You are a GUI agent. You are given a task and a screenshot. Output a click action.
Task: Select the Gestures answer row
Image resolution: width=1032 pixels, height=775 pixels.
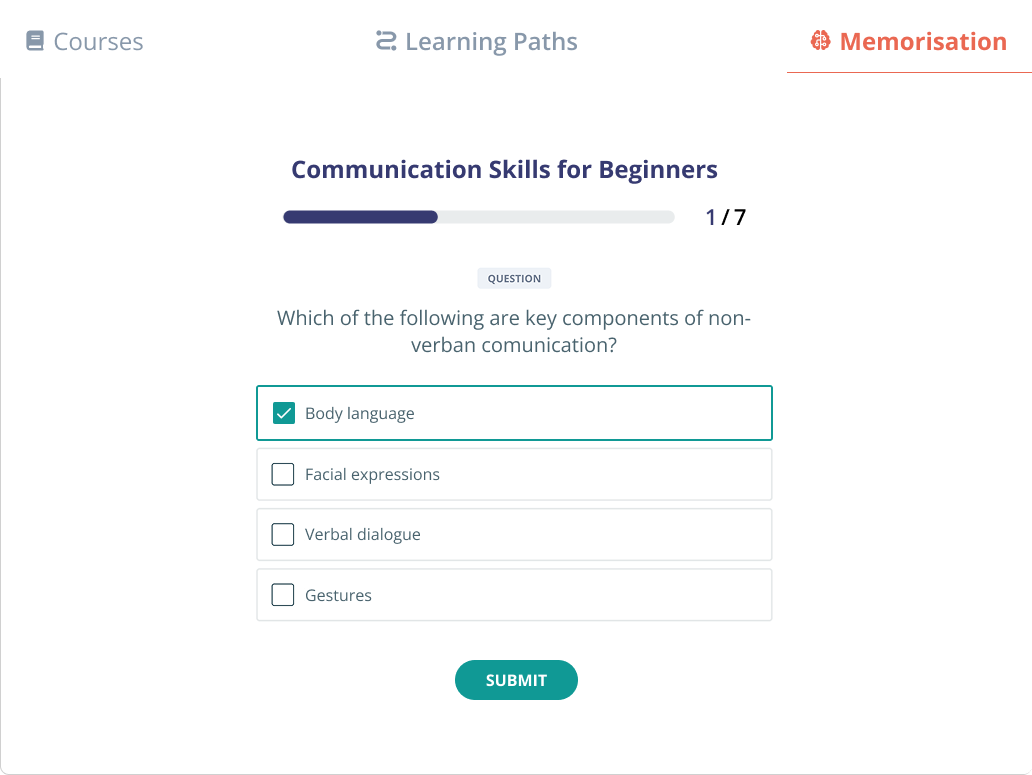(x=514, y=595)
